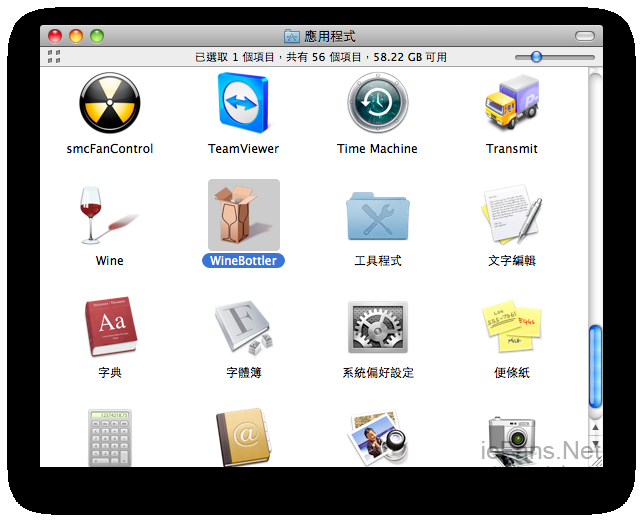
Task: Click the scroll up arrow
Action: 595,427
